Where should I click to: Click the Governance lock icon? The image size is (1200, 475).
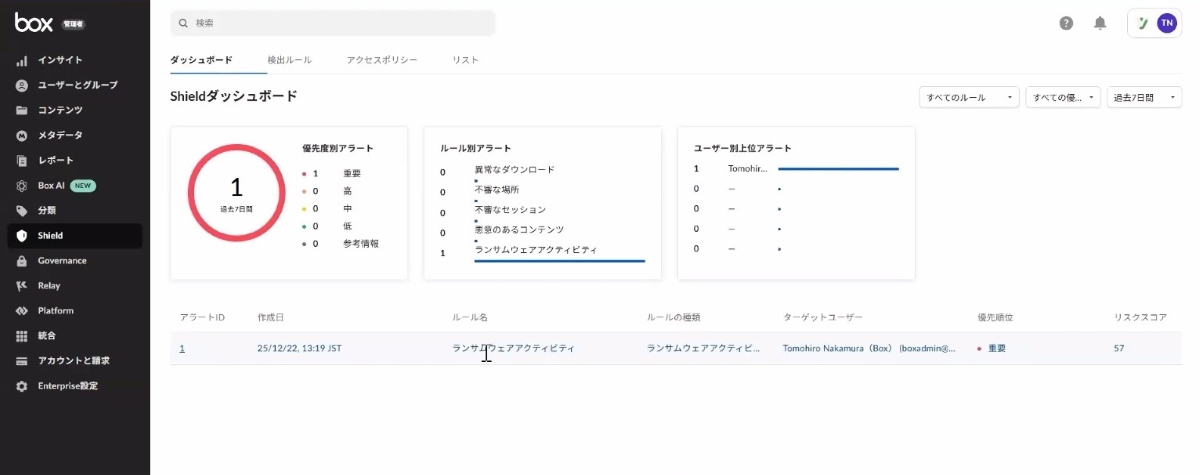coord(21,260)
